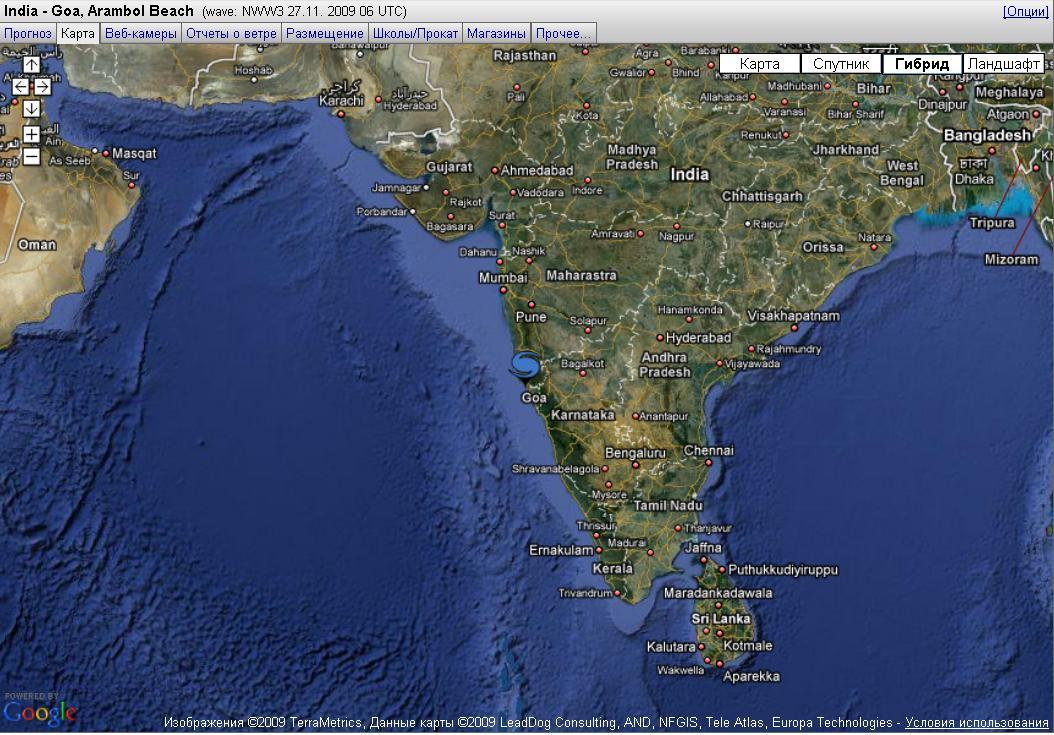
Task: Zoom in with the plus button
Action: tap(32, 134)
